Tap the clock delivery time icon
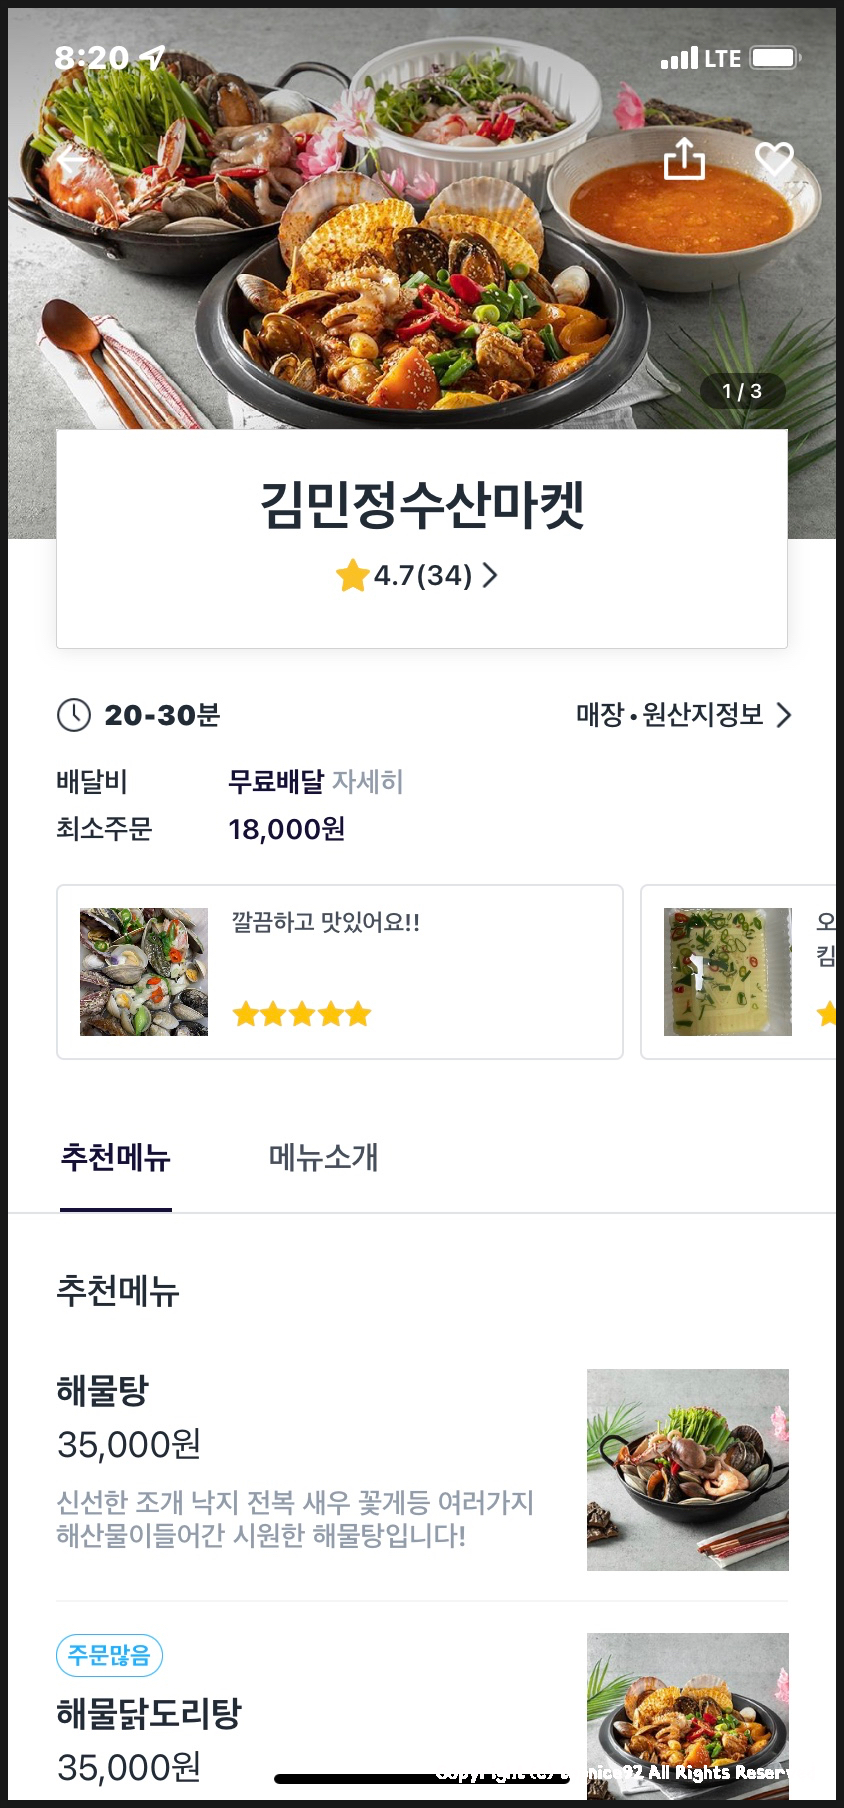This screenshot has width=844, height=1808. 74,715
